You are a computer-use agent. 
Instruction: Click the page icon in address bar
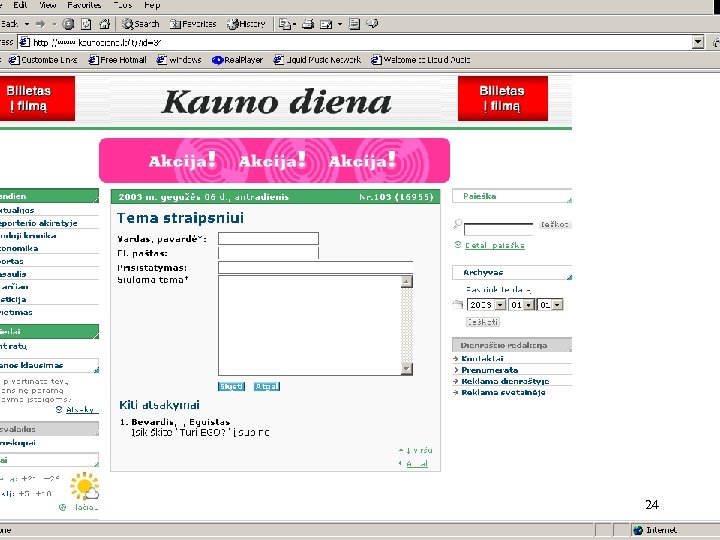pos(25,42)
